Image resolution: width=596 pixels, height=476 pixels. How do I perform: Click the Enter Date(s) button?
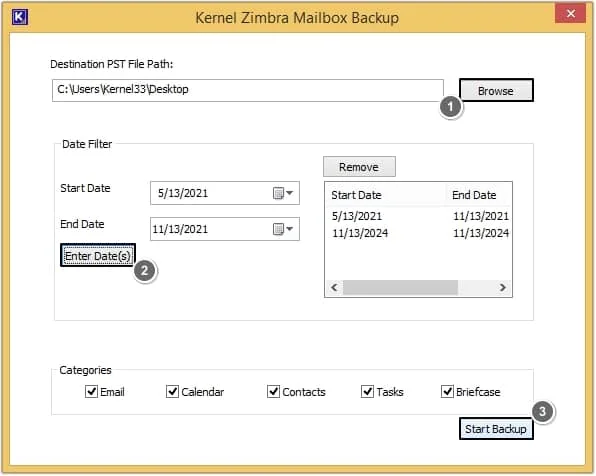click(x=98, y=256)
